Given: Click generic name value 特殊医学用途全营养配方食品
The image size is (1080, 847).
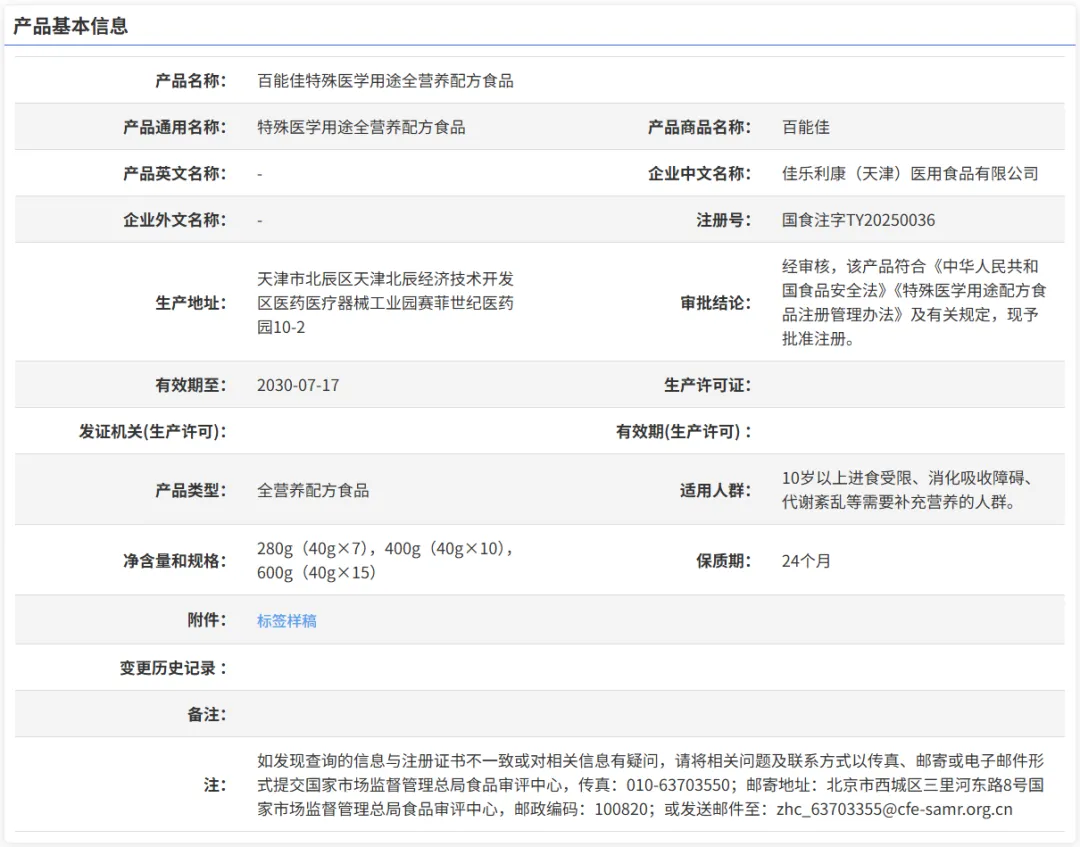Looking at the screenshot, I should pos(361,127).
